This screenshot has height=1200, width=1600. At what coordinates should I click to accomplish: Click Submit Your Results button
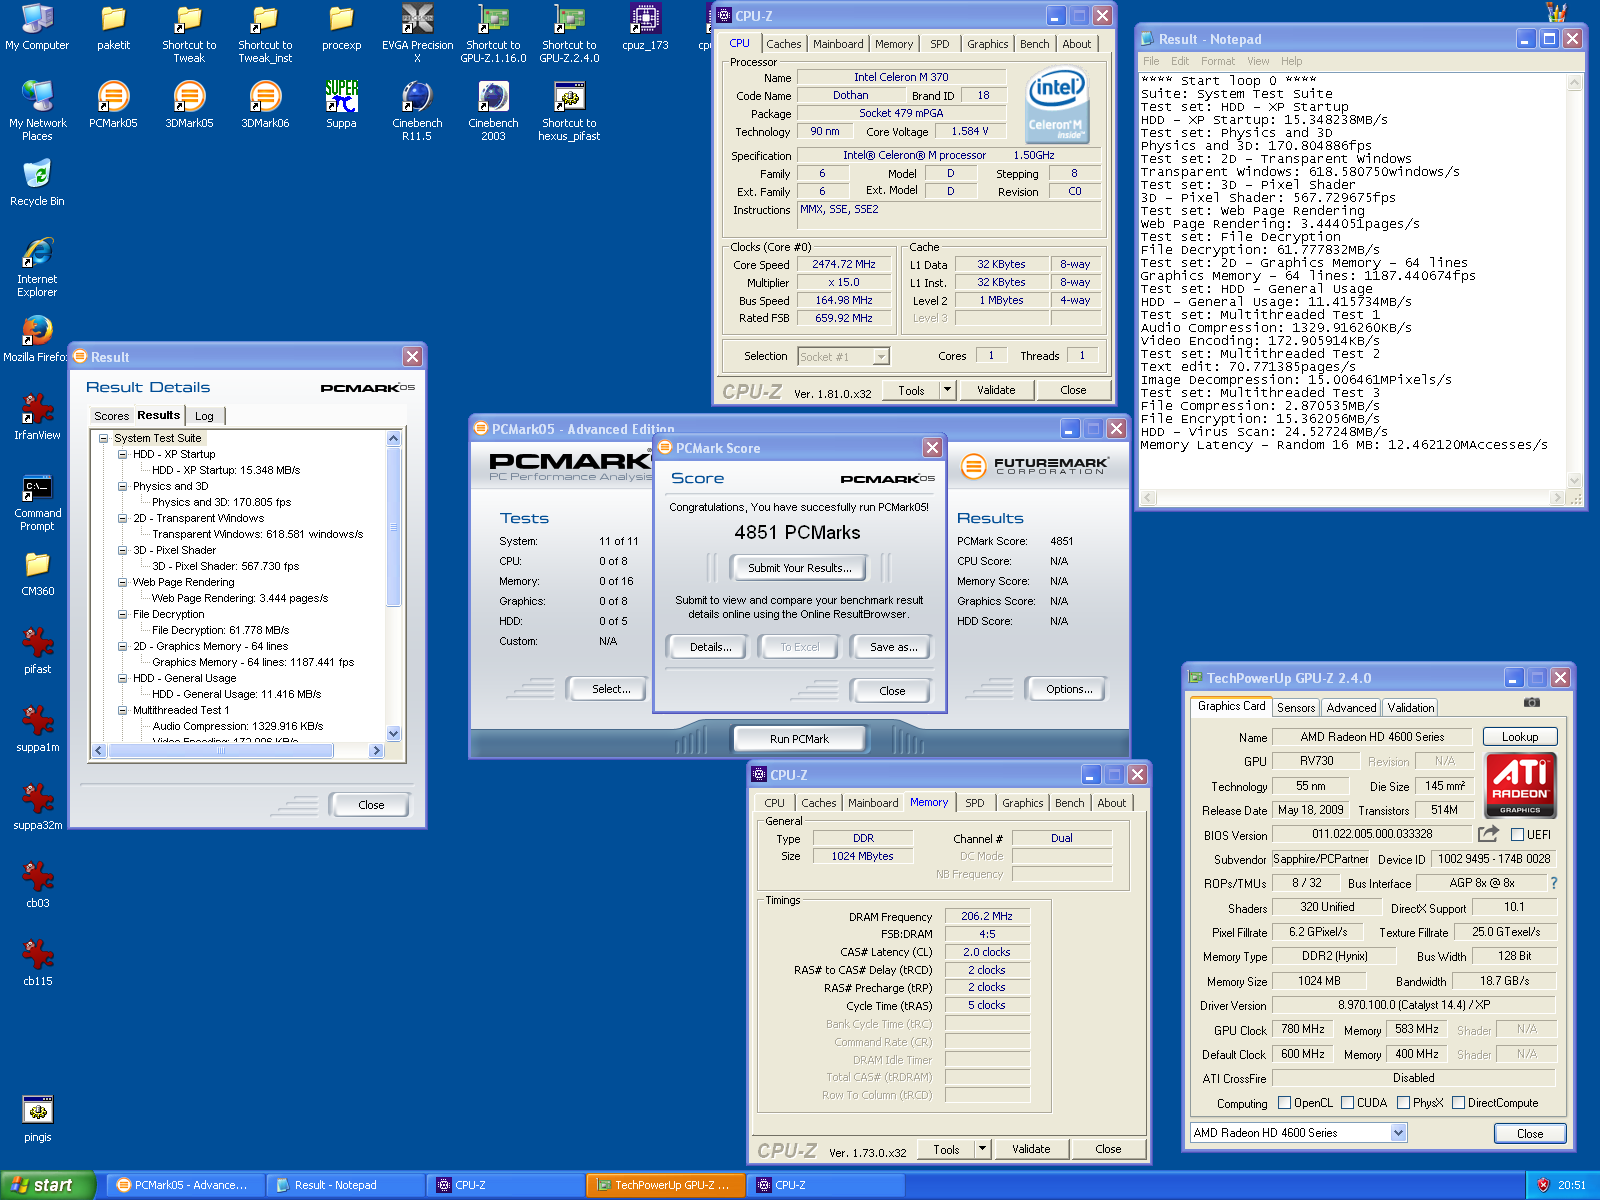tap(799, 568)
